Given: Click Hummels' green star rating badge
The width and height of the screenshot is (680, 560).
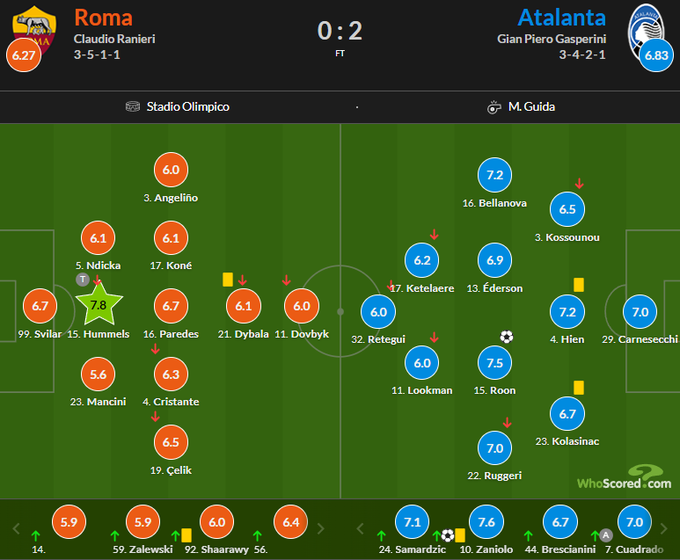Looking at the screenshot, I should tap(98, 304).
